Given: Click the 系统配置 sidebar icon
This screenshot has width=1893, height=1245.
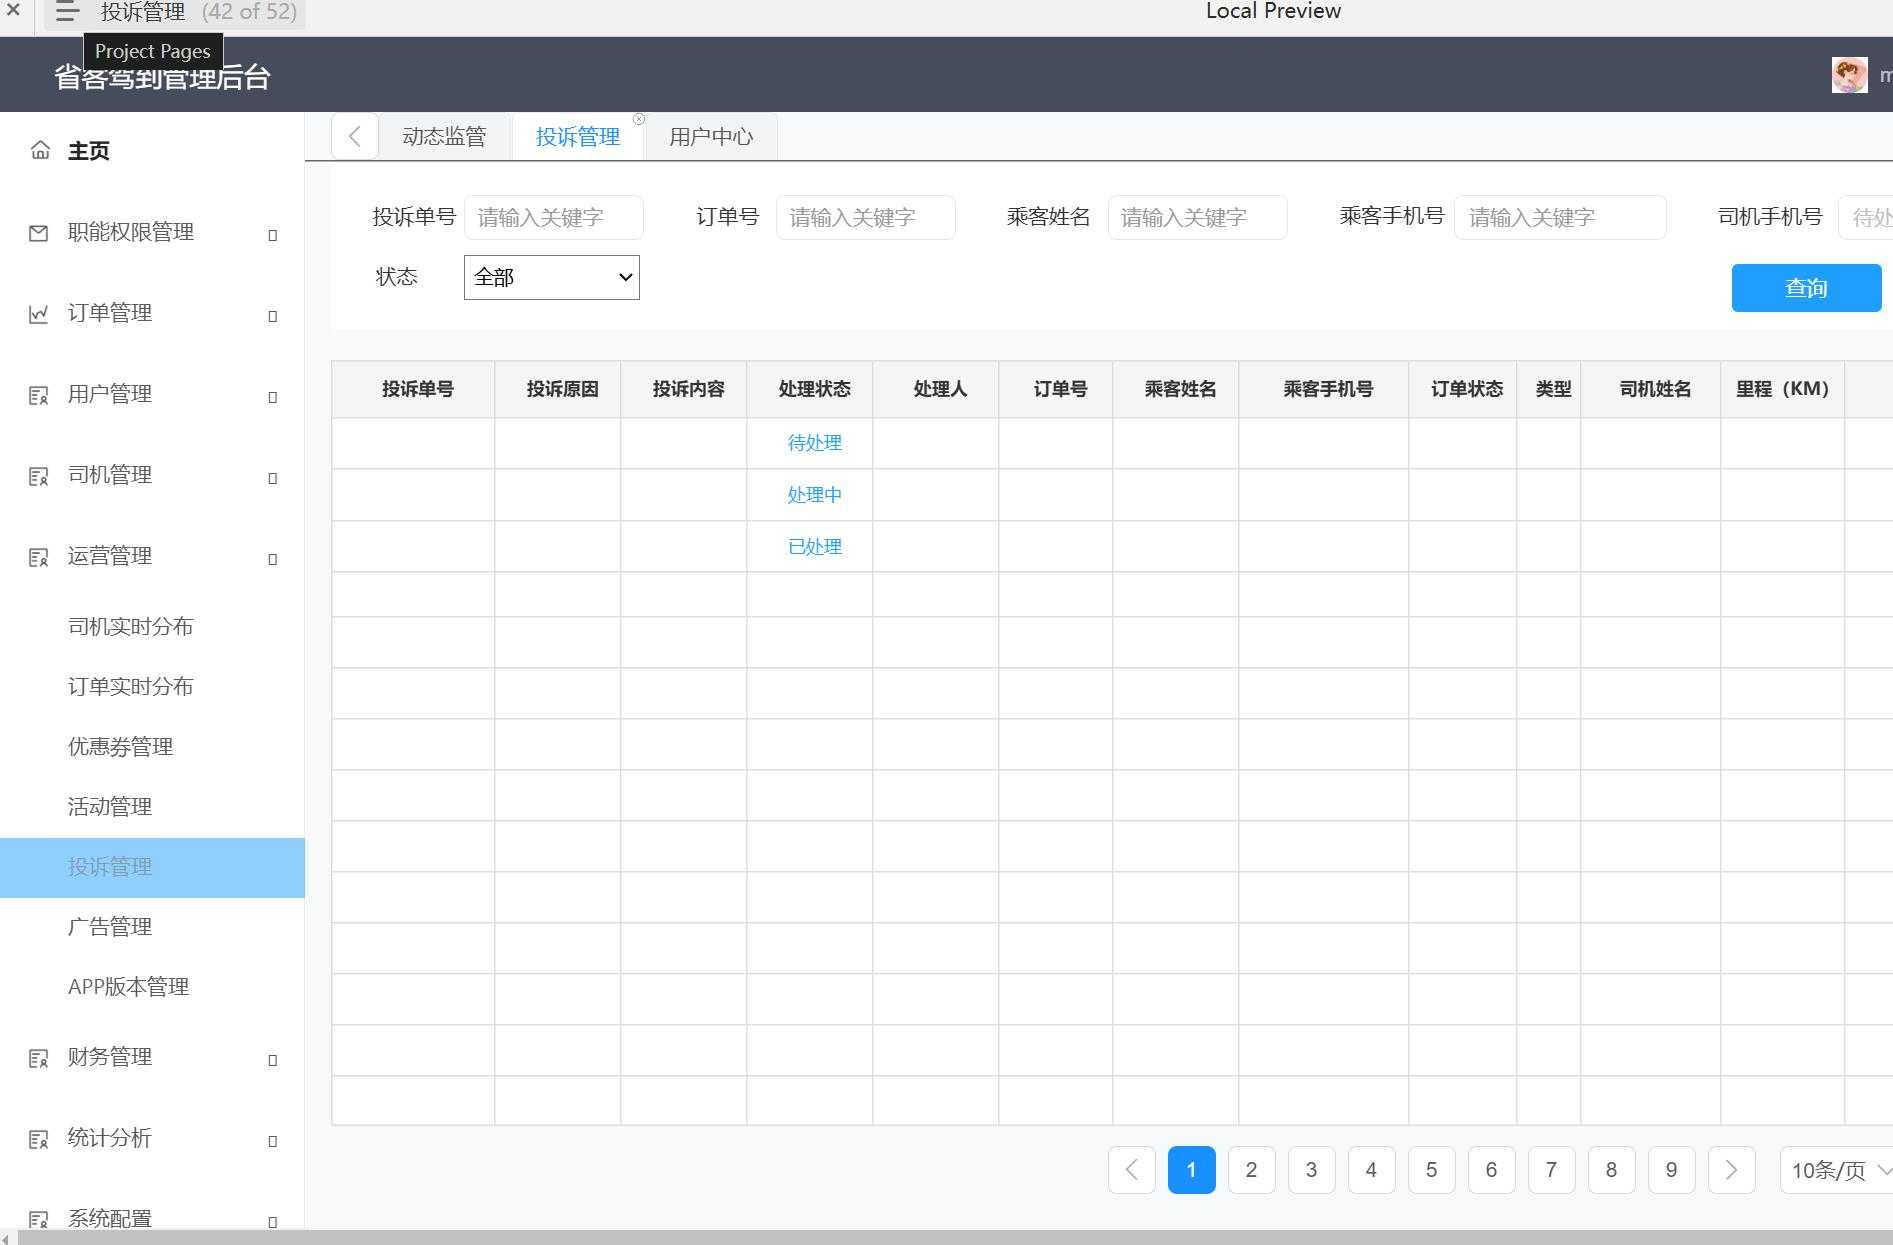Looking at the screenshot, I should (39, 1220).
